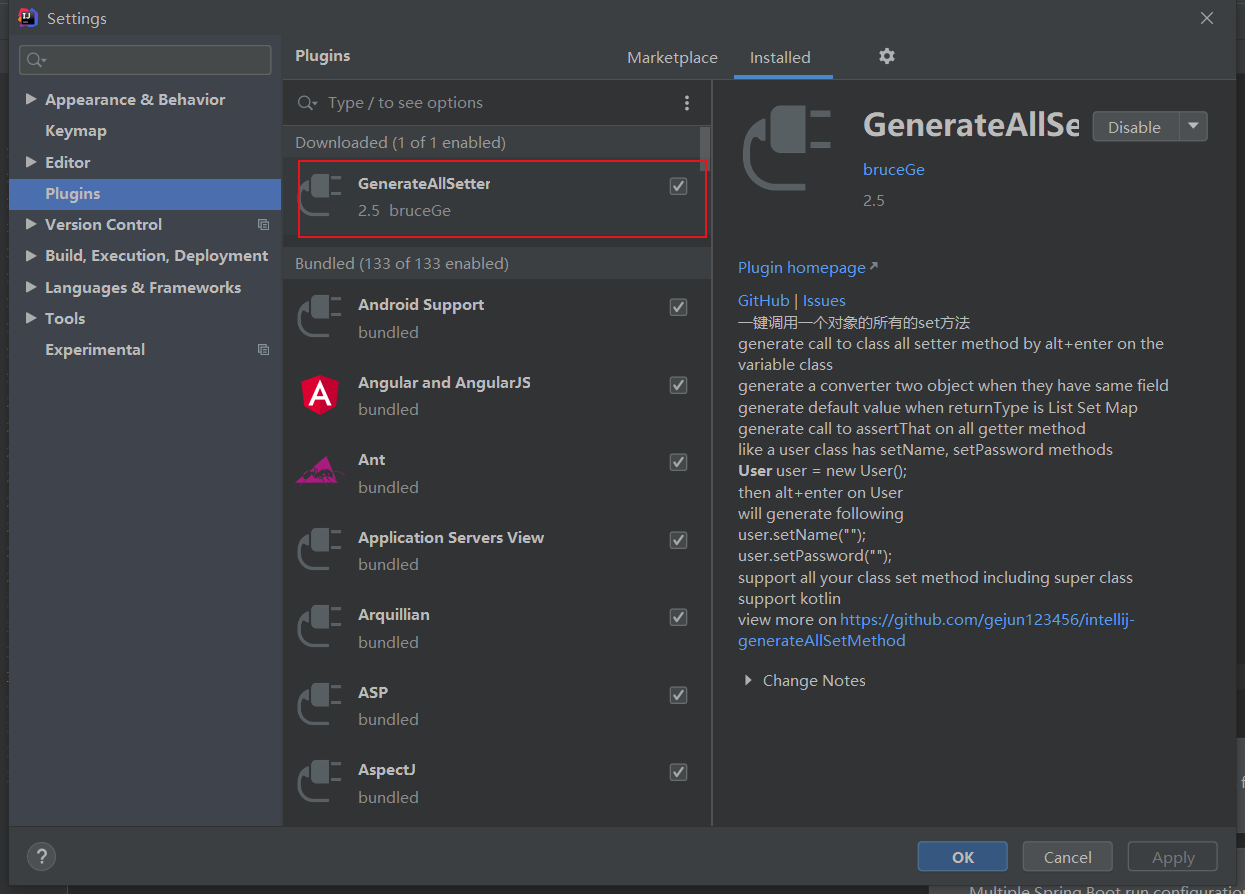
Task: Click the 'Downloaded (1 of 1 enabled)' header
Action: pyautogui.click(x=400, y=143)
